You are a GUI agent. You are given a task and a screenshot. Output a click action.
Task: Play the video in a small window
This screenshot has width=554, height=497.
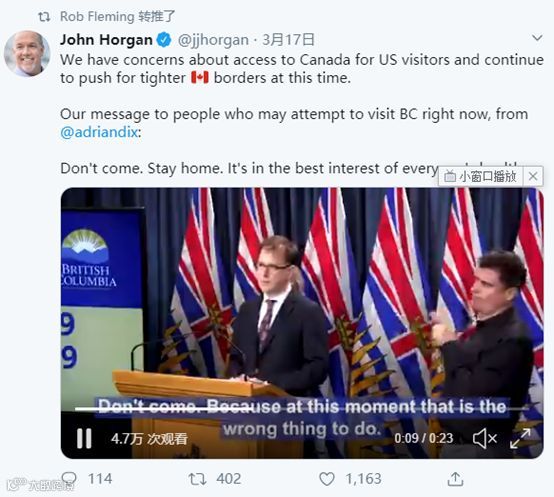[480, 176]
